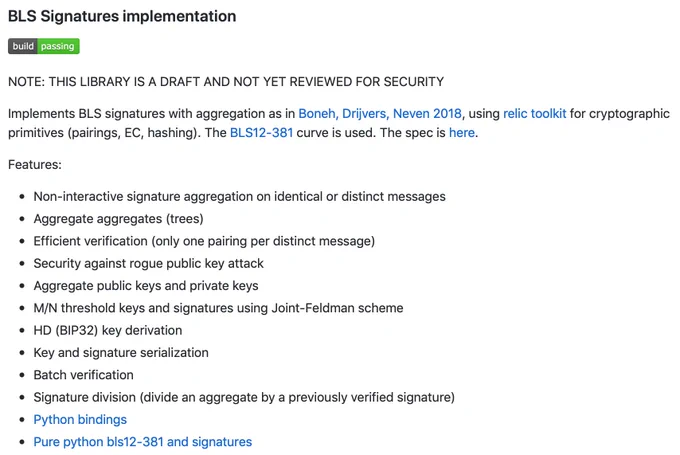The width and height of the screenshot is (680, 455).
Task: Click the Batch verification item
Action: click(84, 375)
